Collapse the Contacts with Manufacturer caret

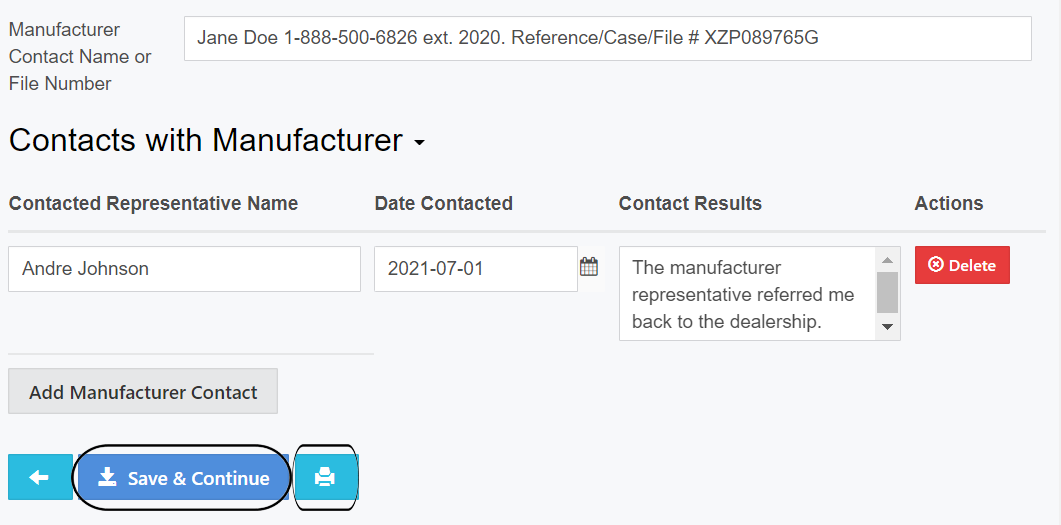419,143
